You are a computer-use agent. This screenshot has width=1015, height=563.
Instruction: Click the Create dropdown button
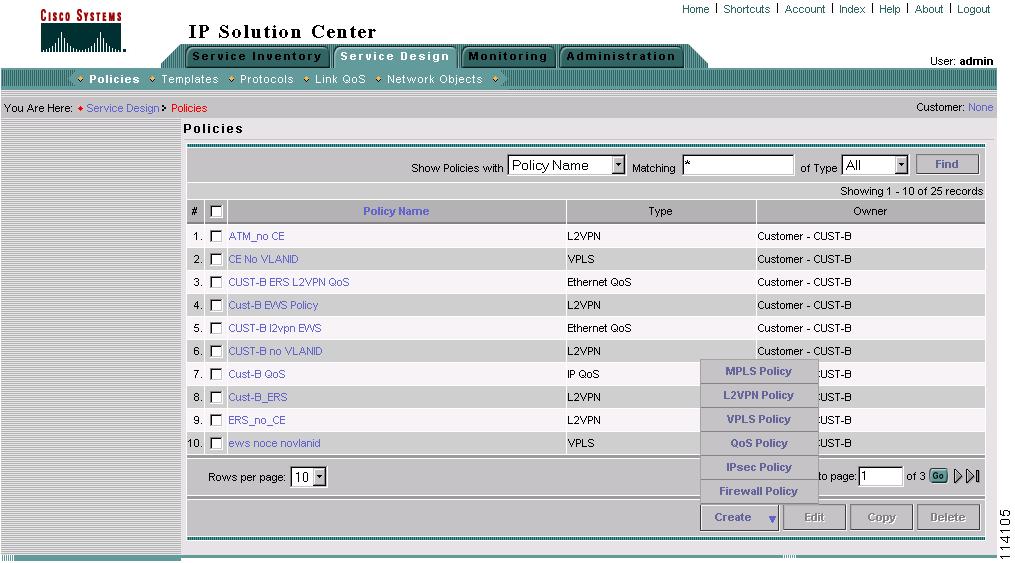point(740,518)
